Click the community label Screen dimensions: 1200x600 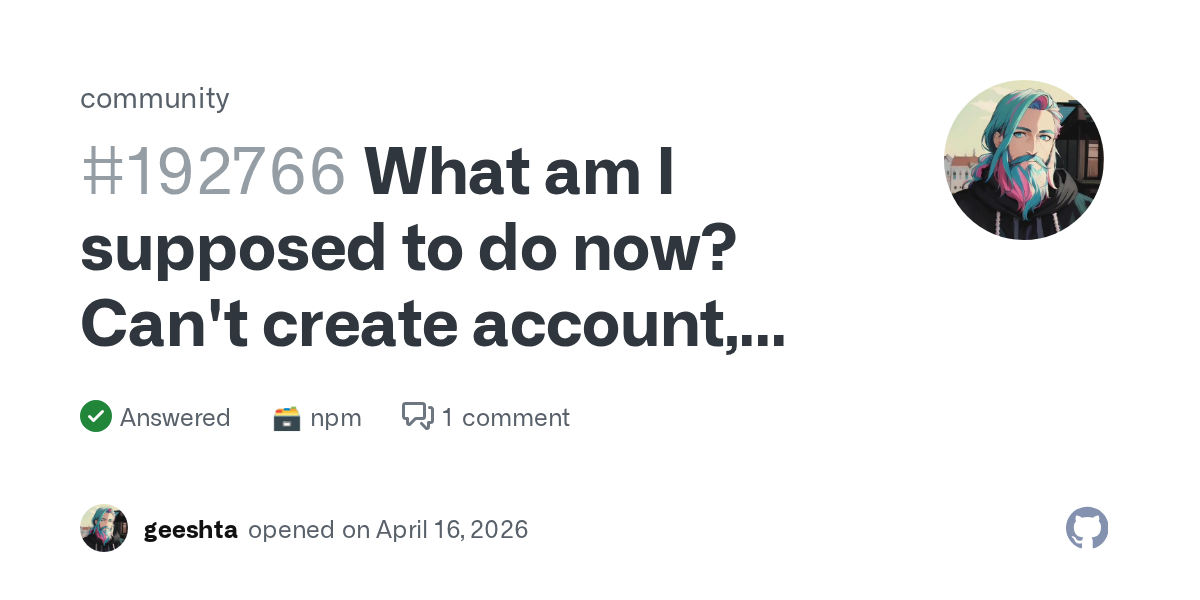point(154,98)
